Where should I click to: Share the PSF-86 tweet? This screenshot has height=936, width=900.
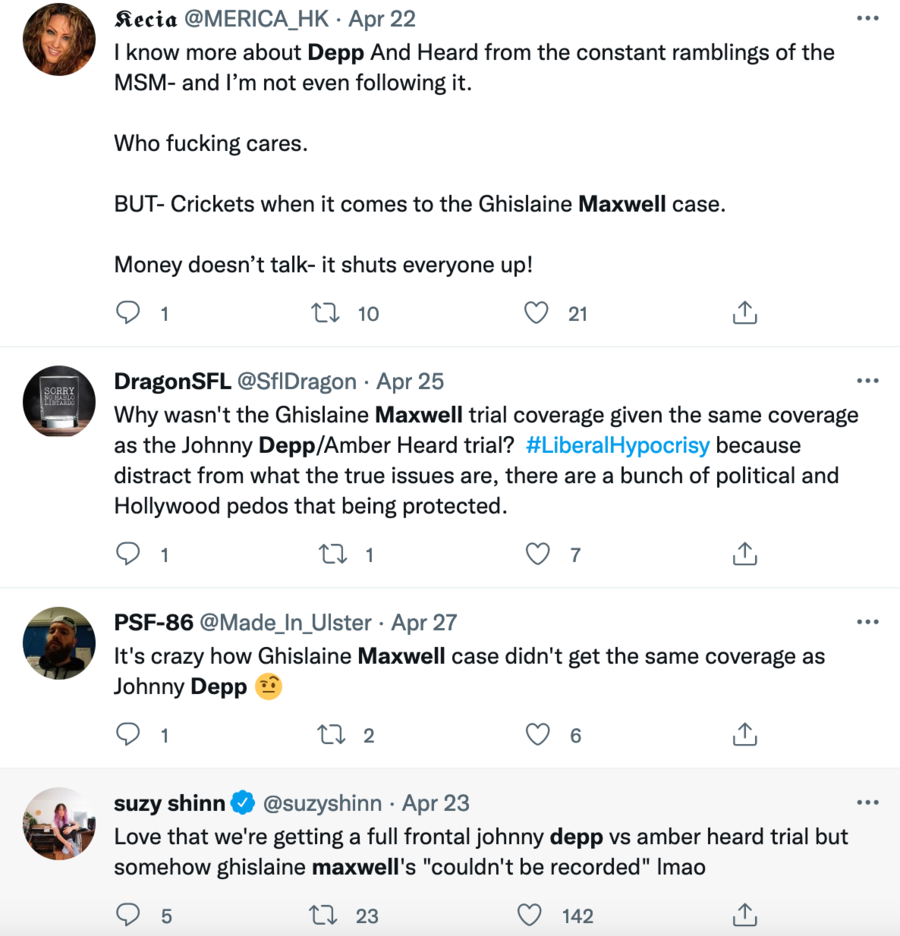[743, 735]
